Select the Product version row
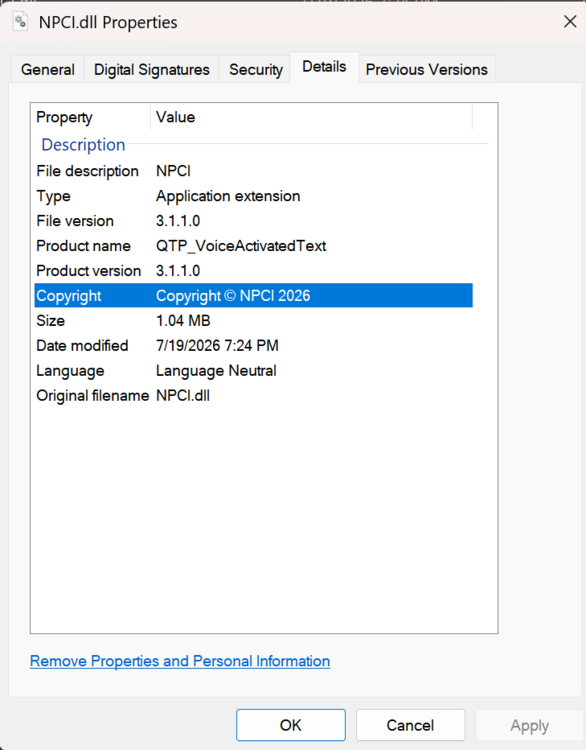Image resolution: width=586 pixels, height=750 pixels. [x=254, y=271]
